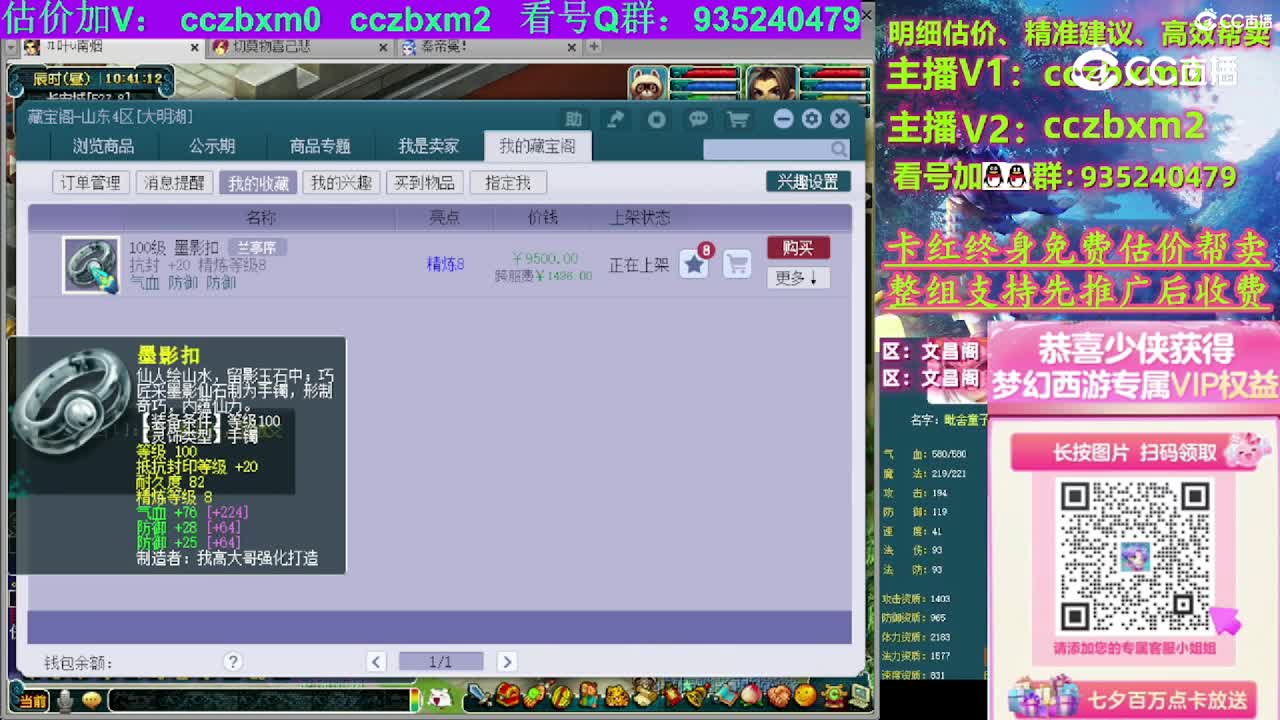Open the 助 help icon in Cangbaoge header
1280x720 pixels.
[x=573, y=119]
